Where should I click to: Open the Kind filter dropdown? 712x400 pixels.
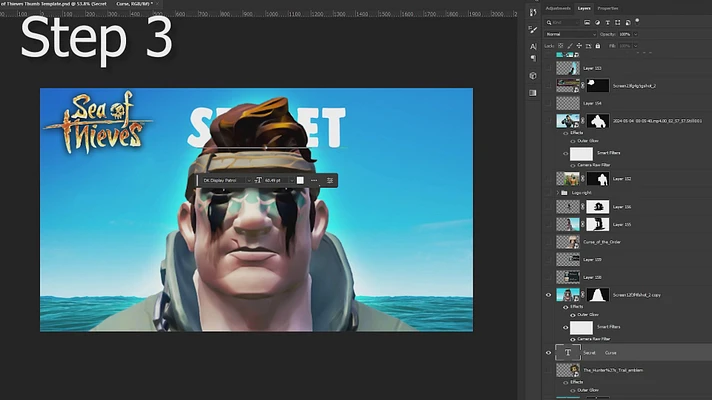coord(563,22)
